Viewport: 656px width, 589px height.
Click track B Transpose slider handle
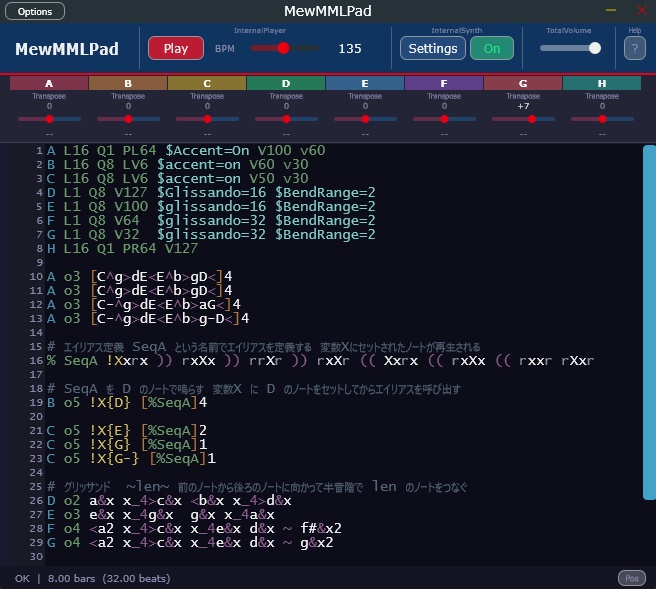pyautogui.click(x=128, y=119)
